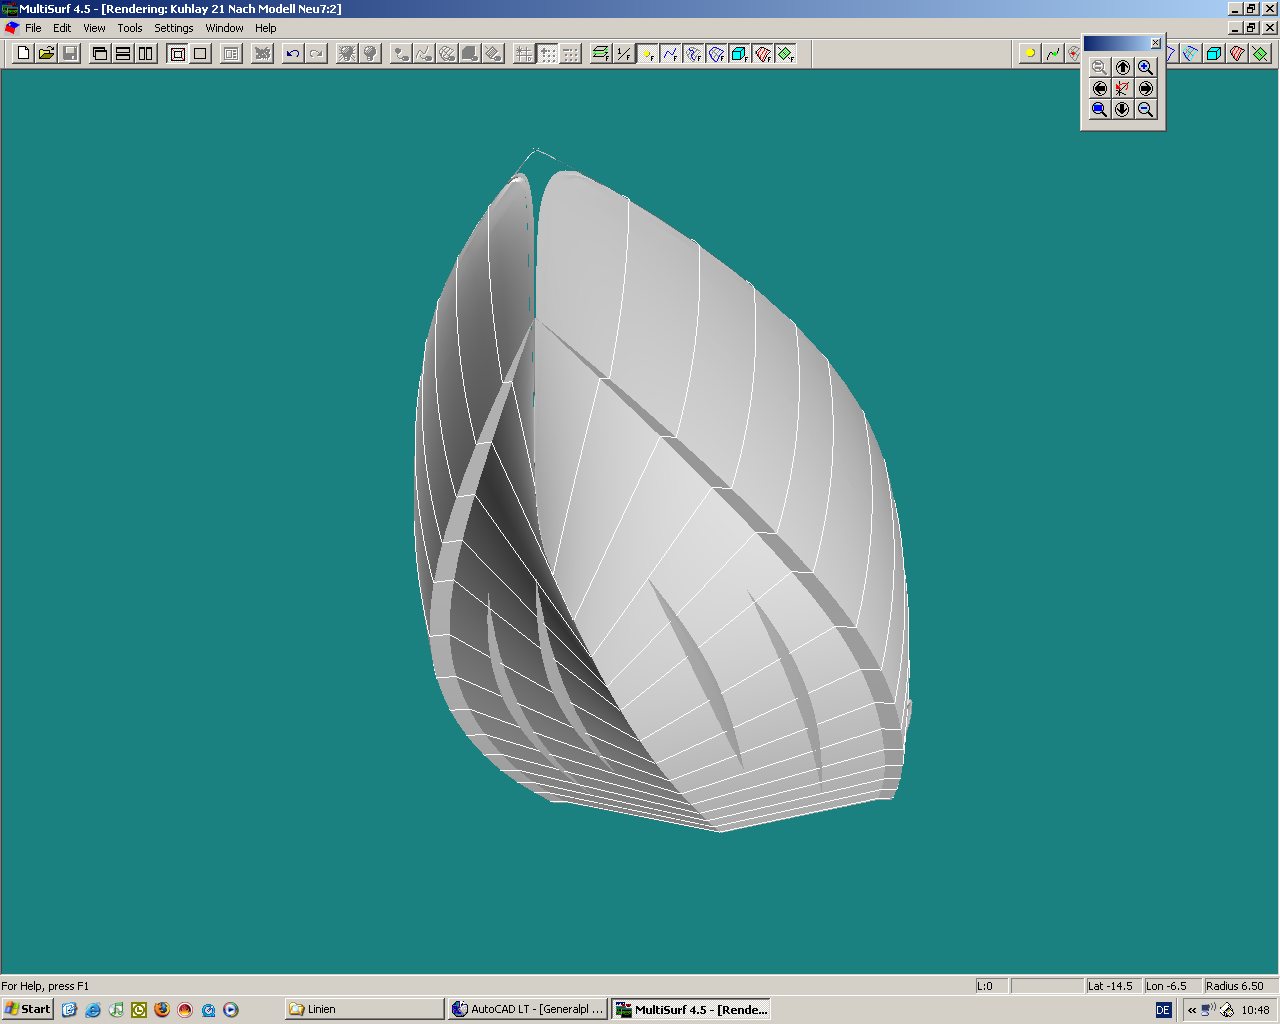Image resolution: width=1280 pixels, height=1024 pixels.
Task: Toggle the point filter (yellow dot F) button
Action: tap(647, 53)
